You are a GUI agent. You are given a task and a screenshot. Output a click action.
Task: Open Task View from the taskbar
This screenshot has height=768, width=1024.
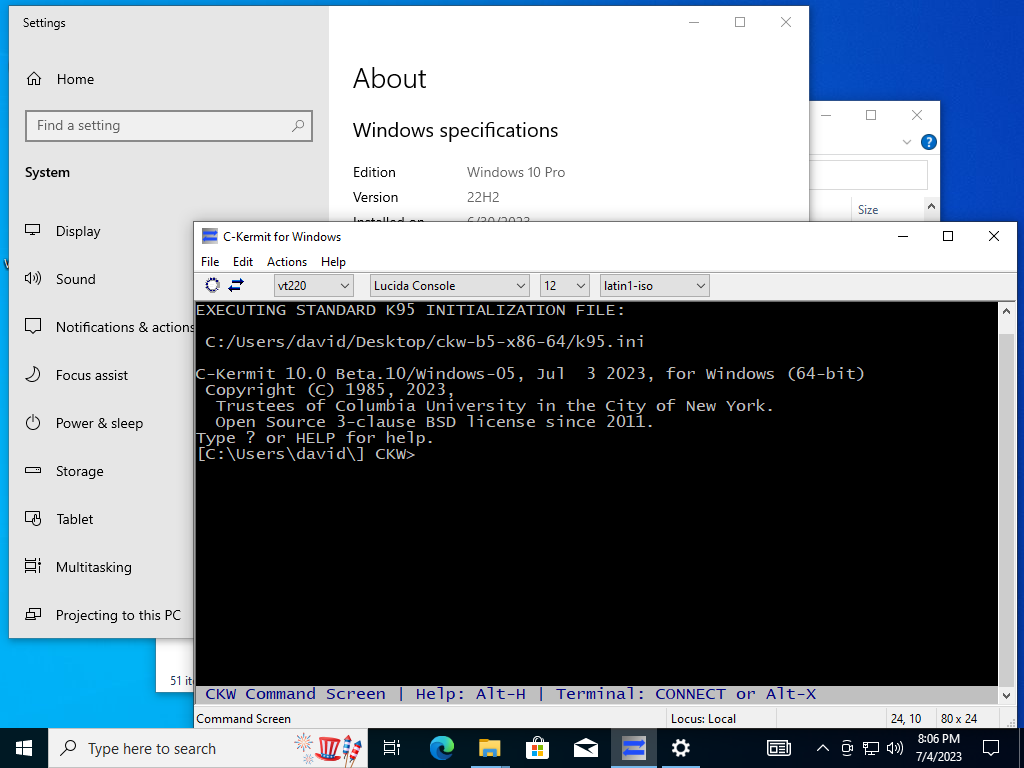392,748
